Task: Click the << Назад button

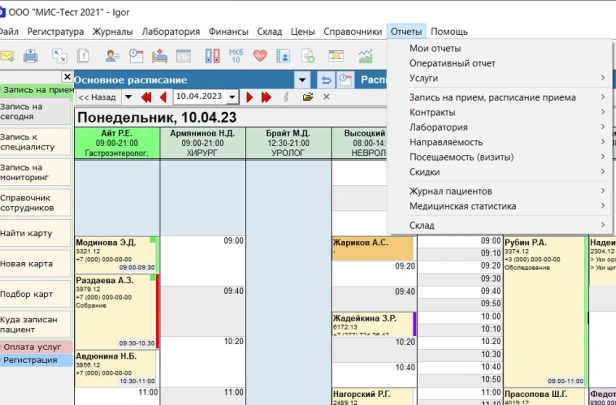Action: pyautogui.click(x=97, y=97)
